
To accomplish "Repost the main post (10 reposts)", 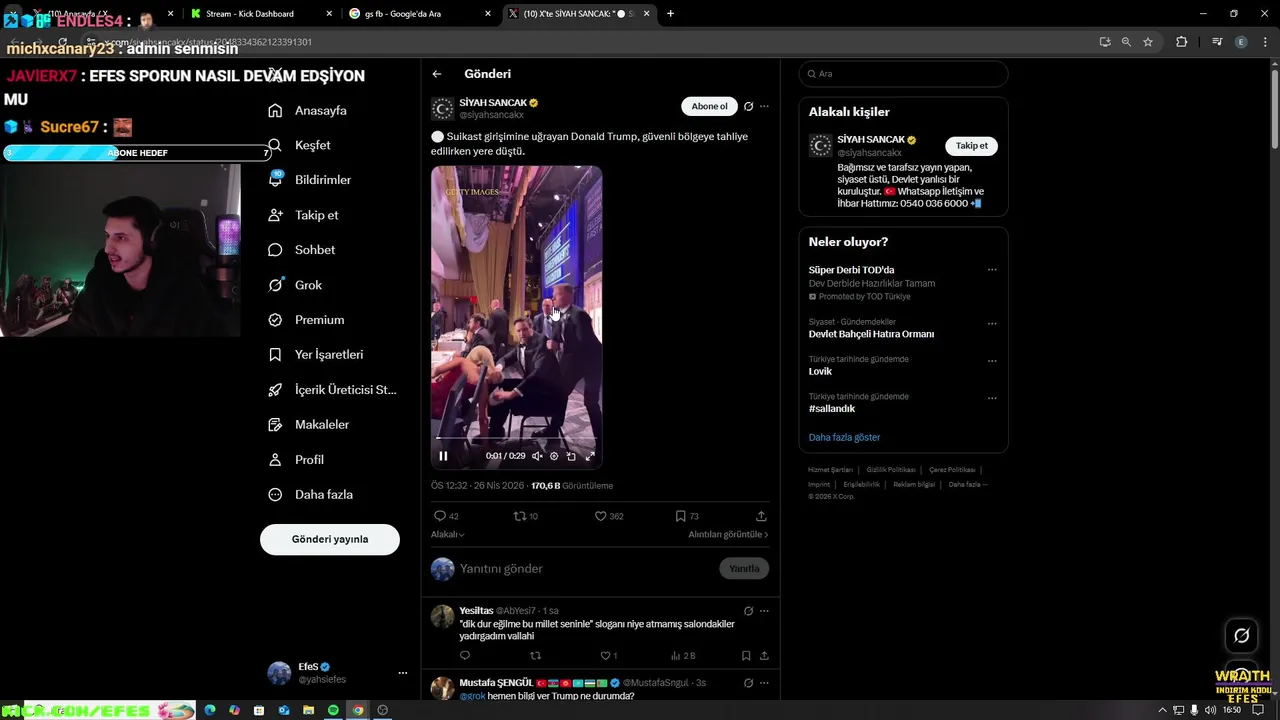I will click(526, 516).
